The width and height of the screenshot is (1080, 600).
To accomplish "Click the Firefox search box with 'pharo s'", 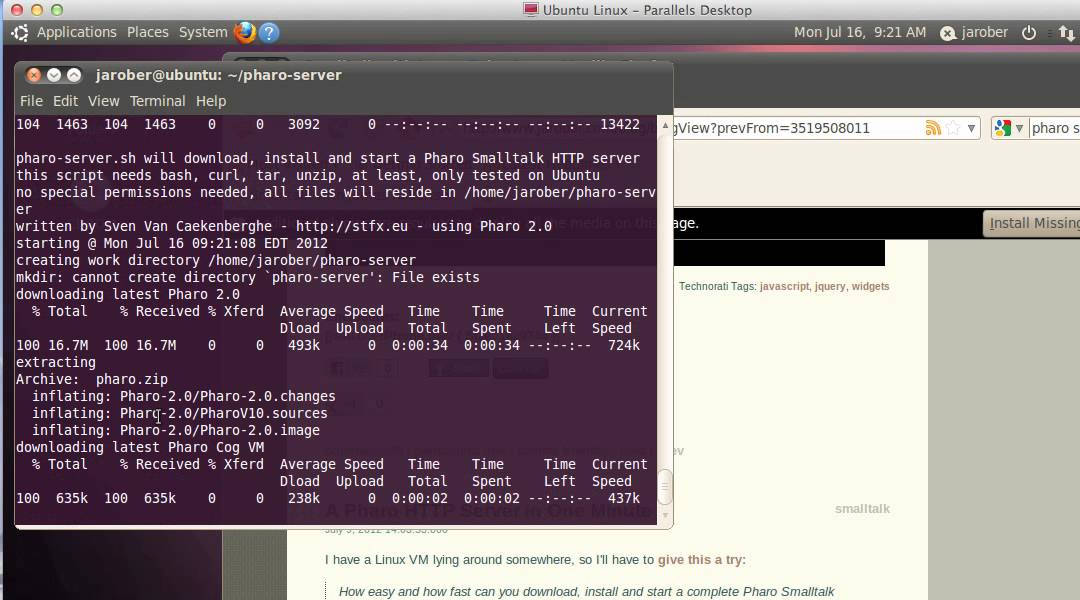I will point(1055,128).
